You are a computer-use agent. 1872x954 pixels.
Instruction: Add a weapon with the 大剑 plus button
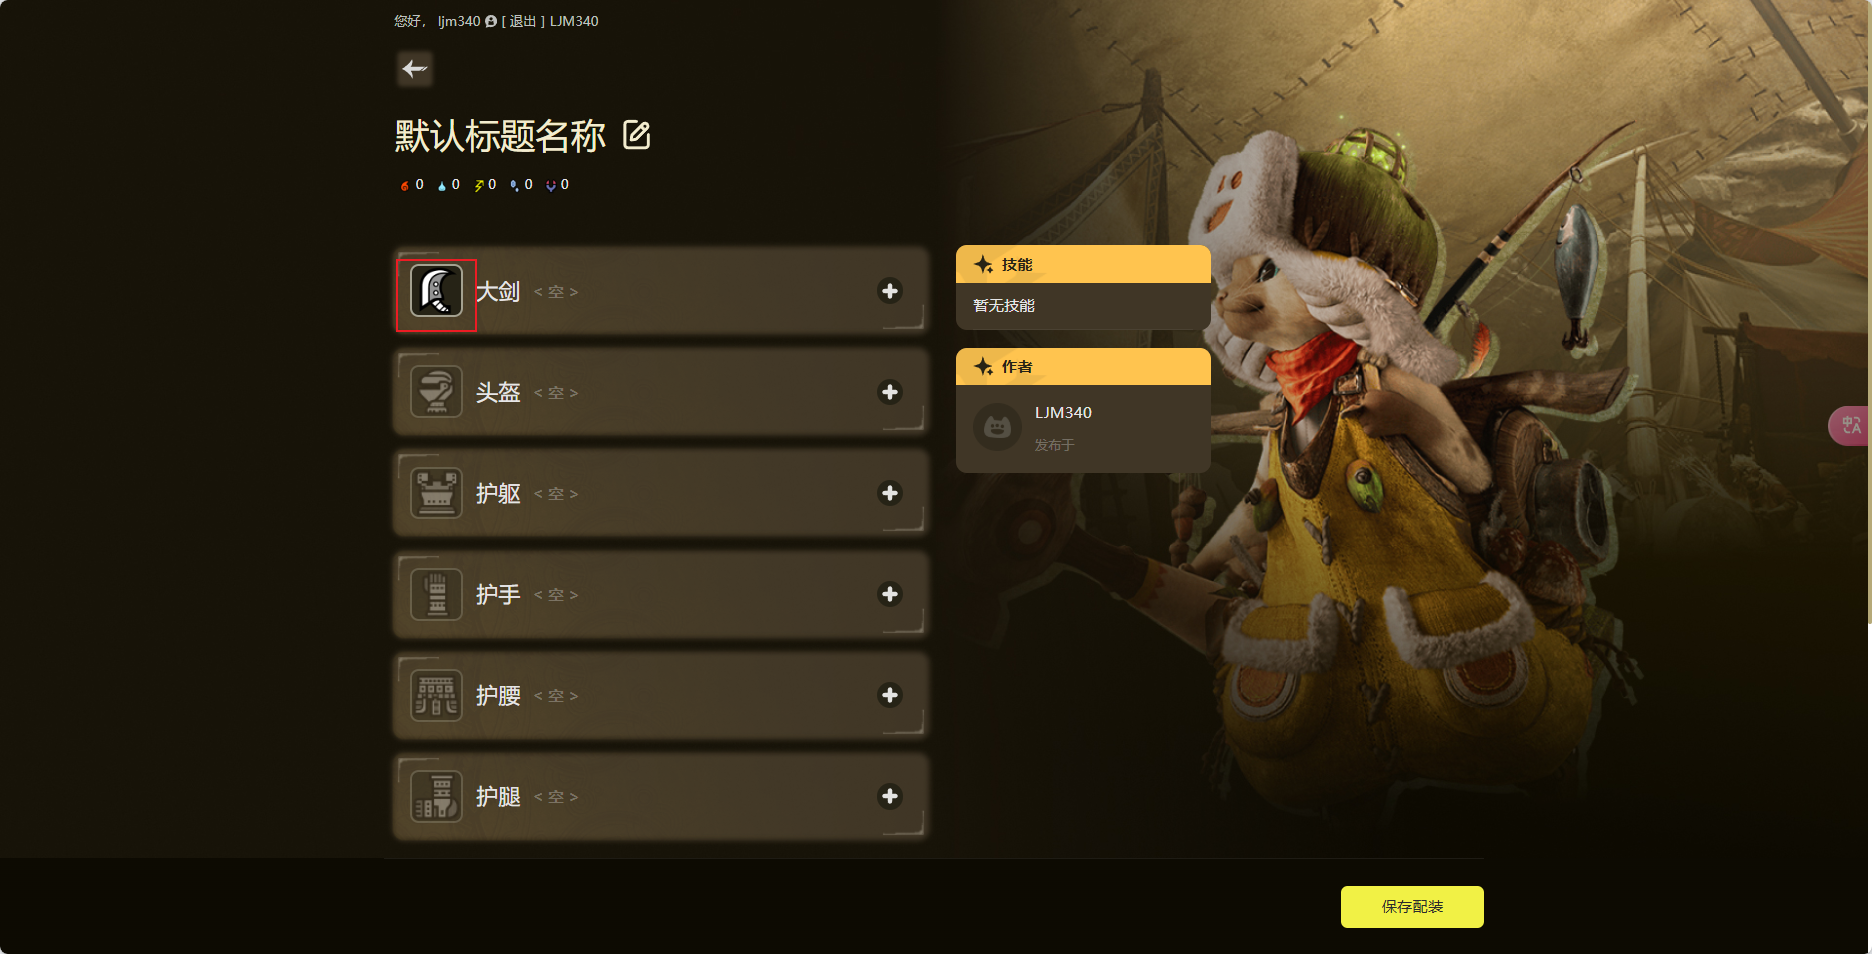(x=890, y=291)
